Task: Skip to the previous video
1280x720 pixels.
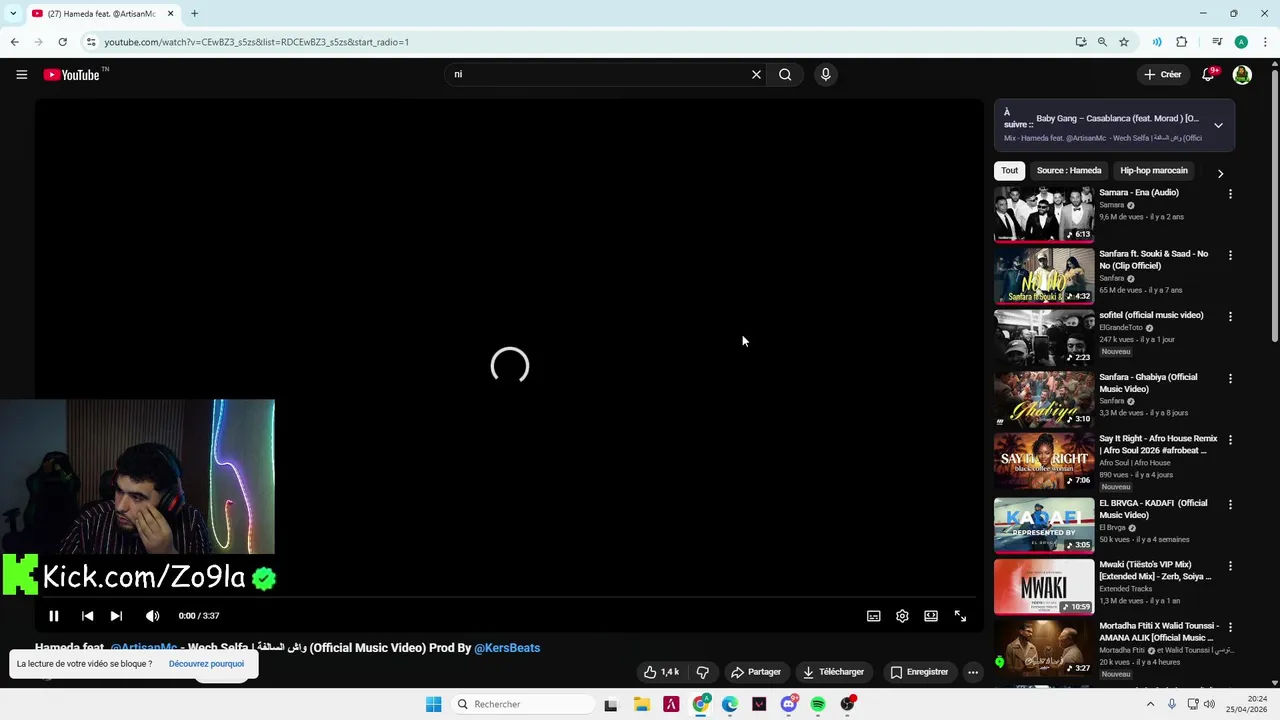Action: 87,616
